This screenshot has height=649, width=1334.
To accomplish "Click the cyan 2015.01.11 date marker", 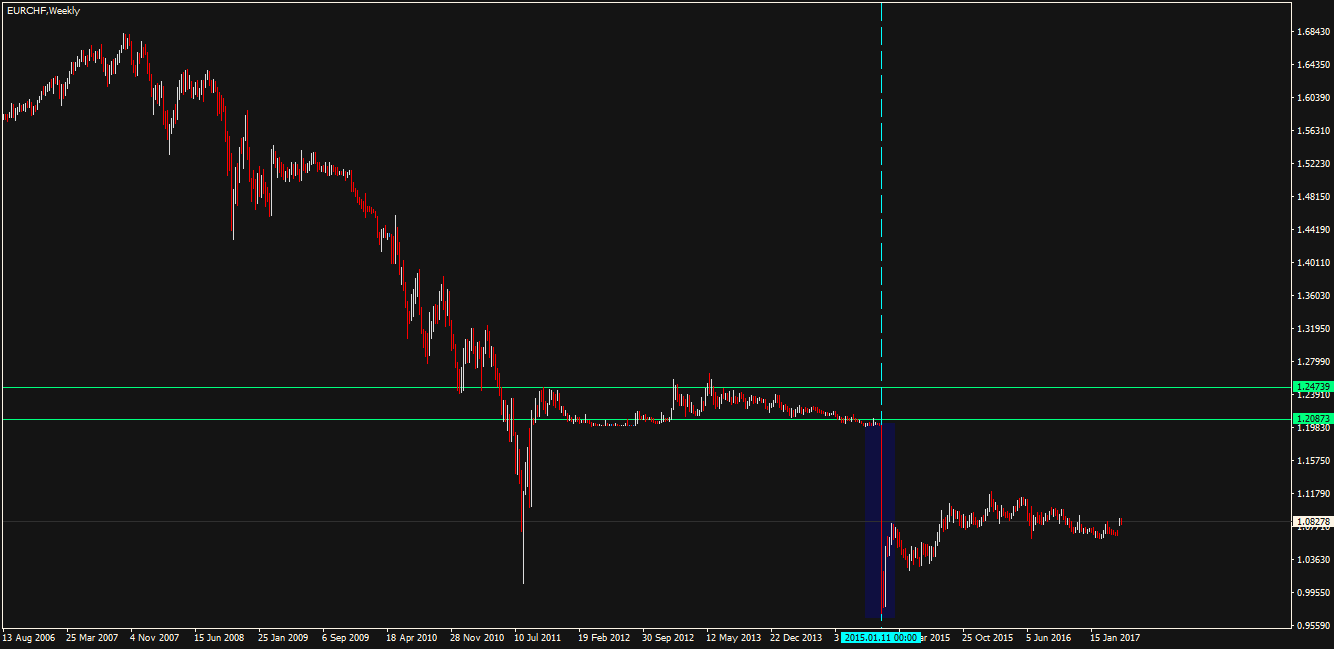I will (880, 637).
